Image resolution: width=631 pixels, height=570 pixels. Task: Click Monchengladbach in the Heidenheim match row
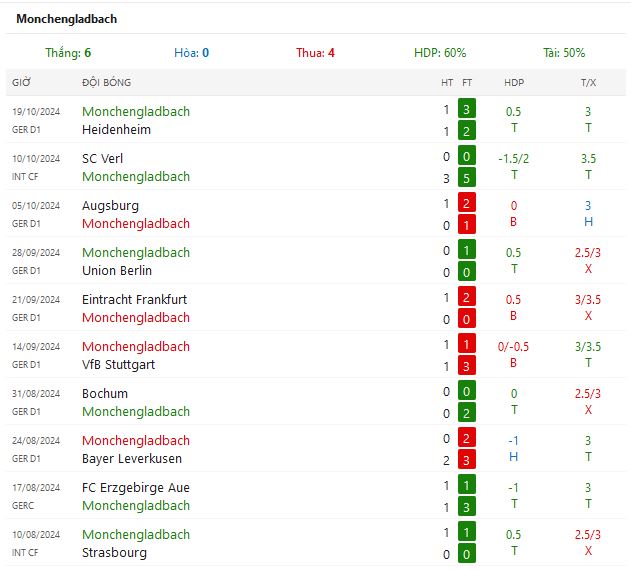point(136,112)
